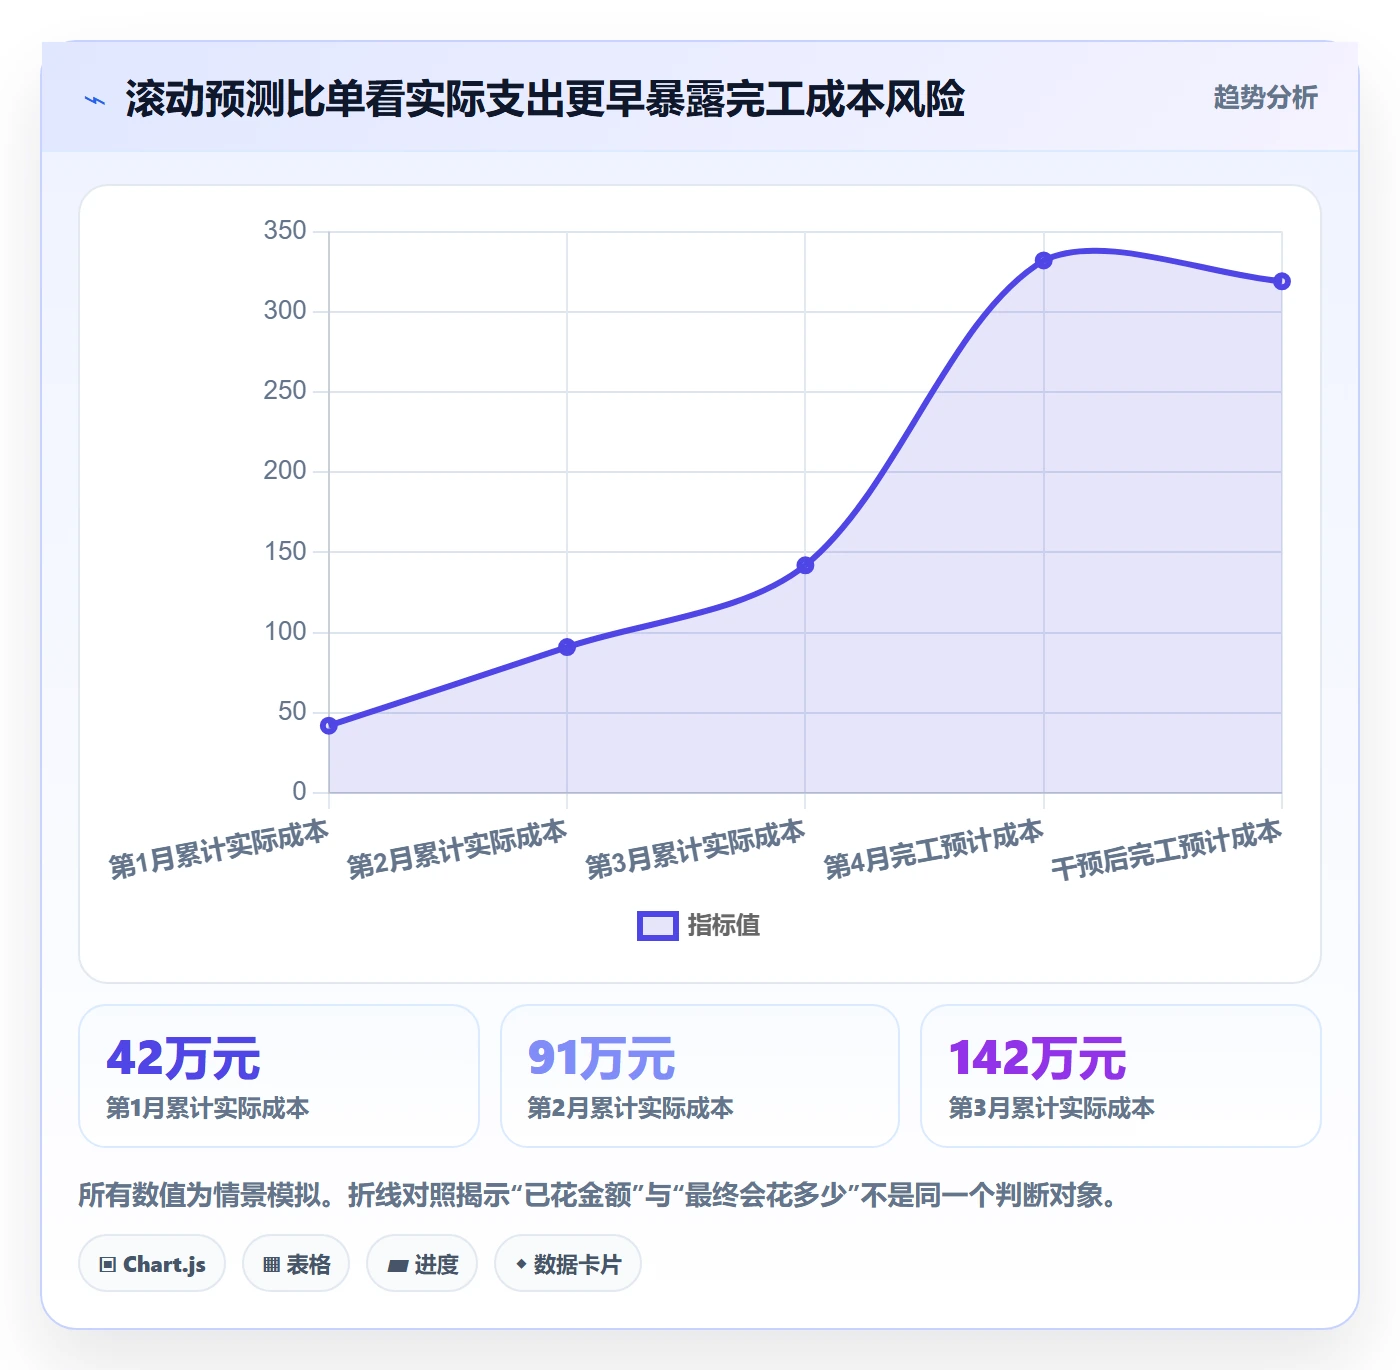
Task: Click the 第3月累计实际成本 caption under 142万元
Action: [x=1052, y=1108]
